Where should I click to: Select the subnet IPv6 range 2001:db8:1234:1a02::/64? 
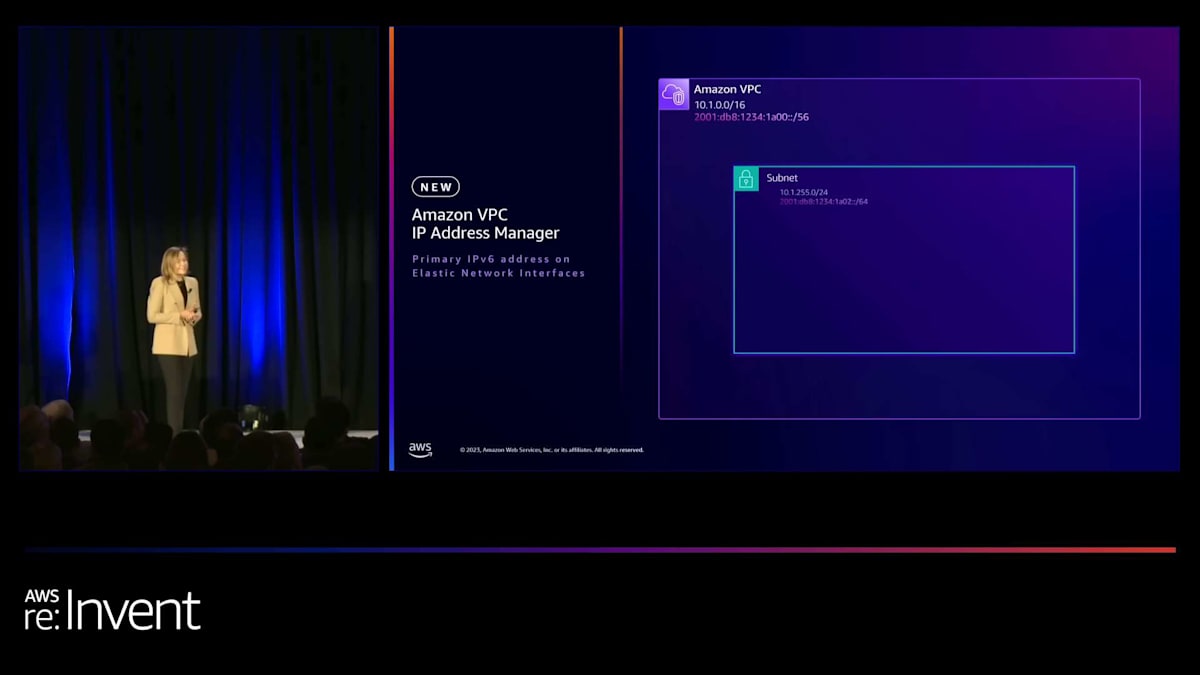click(824, 202)
